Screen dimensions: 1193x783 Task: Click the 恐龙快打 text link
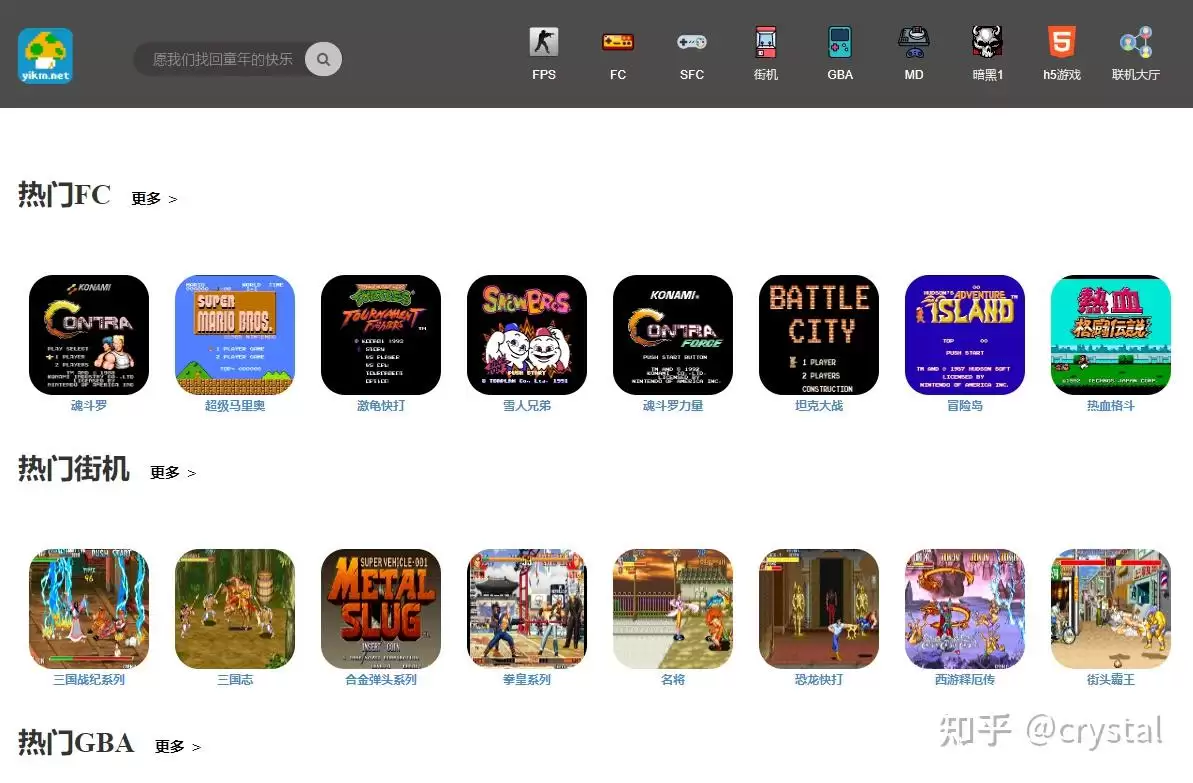click(x=819, y=680)
